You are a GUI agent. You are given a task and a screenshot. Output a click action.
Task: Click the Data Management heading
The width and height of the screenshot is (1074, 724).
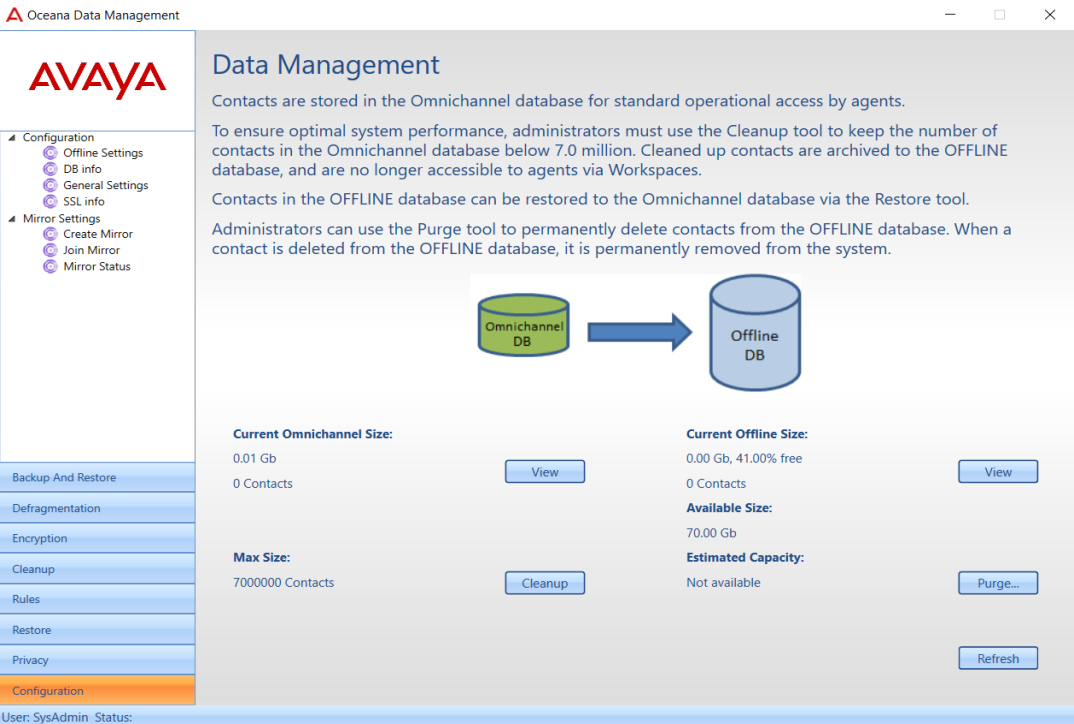pyautogui.click(x=325, y=65)
